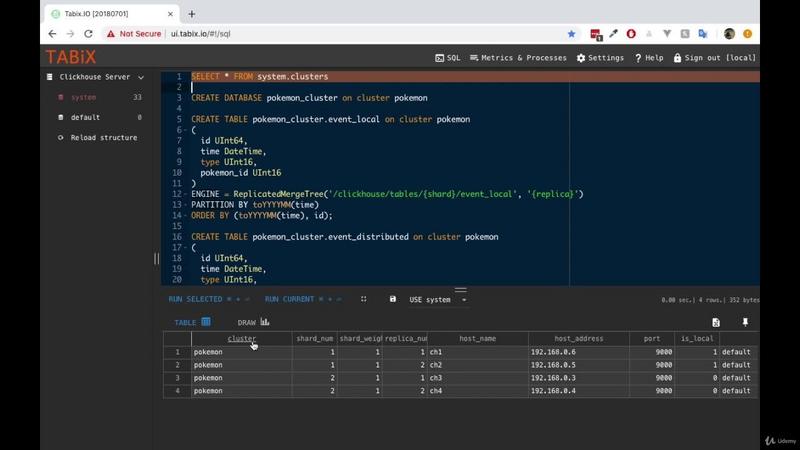Screen dimensions: 800x450
Task: Sign out of local session
Action: (x=714, y=58)
